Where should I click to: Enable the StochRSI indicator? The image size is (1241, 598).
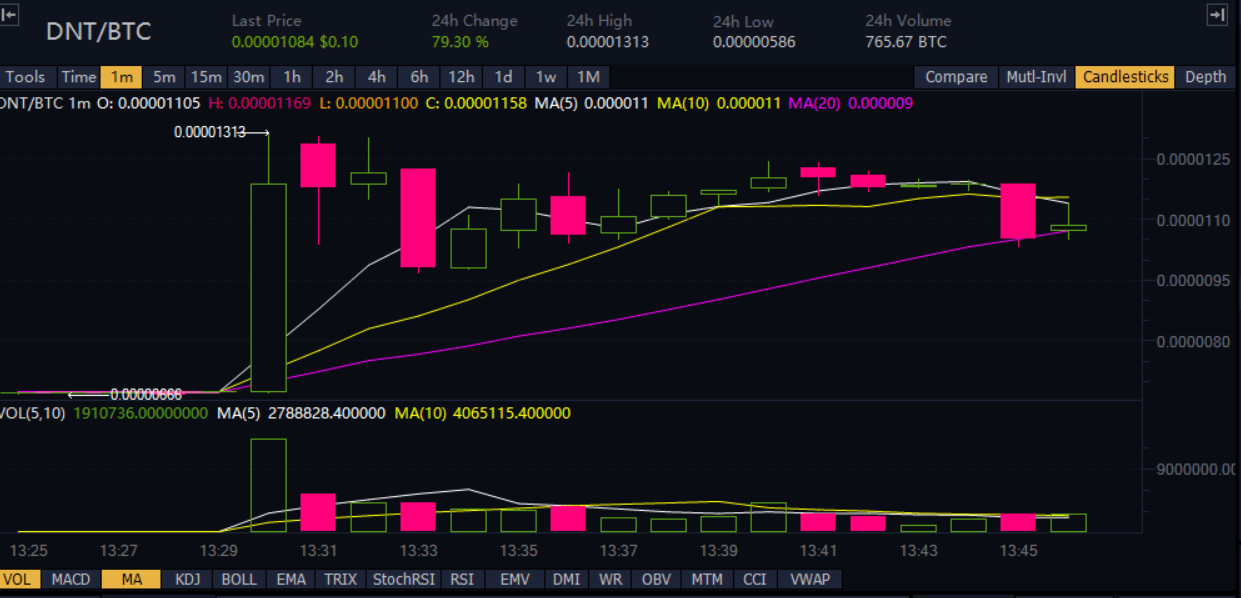tap(404, 579)
